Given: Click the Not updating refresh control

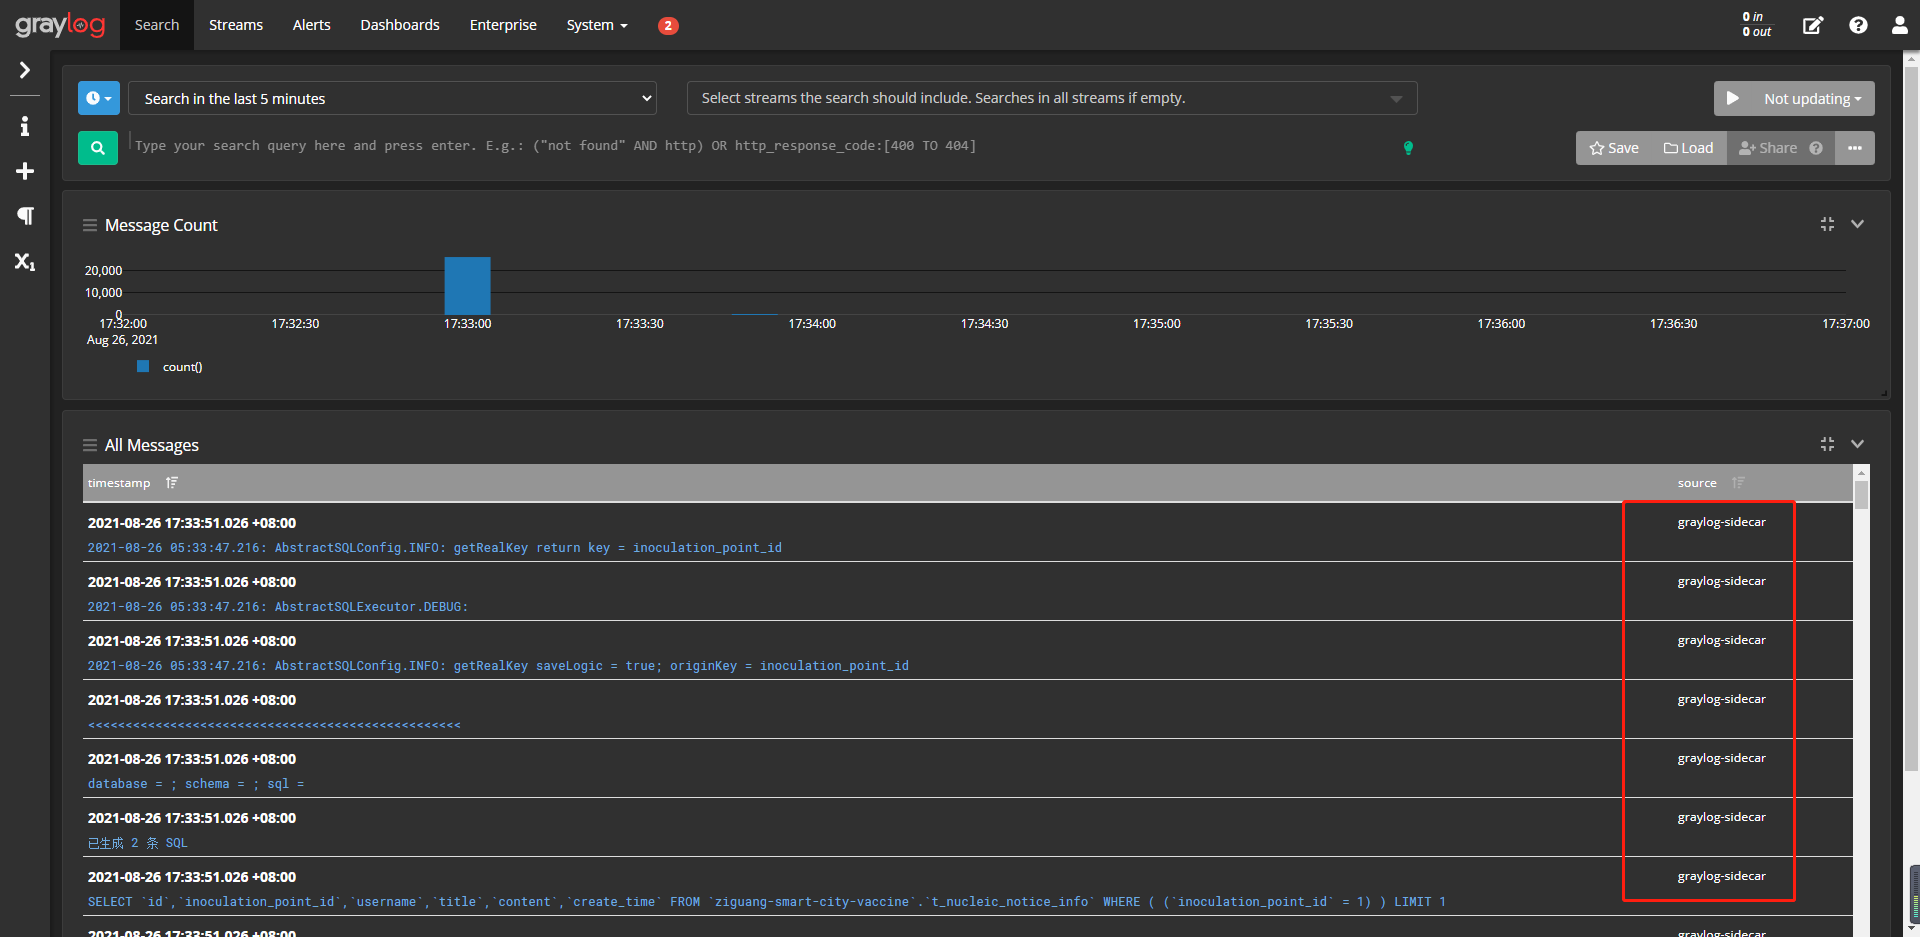Looking at the screenshot, I should pyautogui.click(x=1794, y=98).
